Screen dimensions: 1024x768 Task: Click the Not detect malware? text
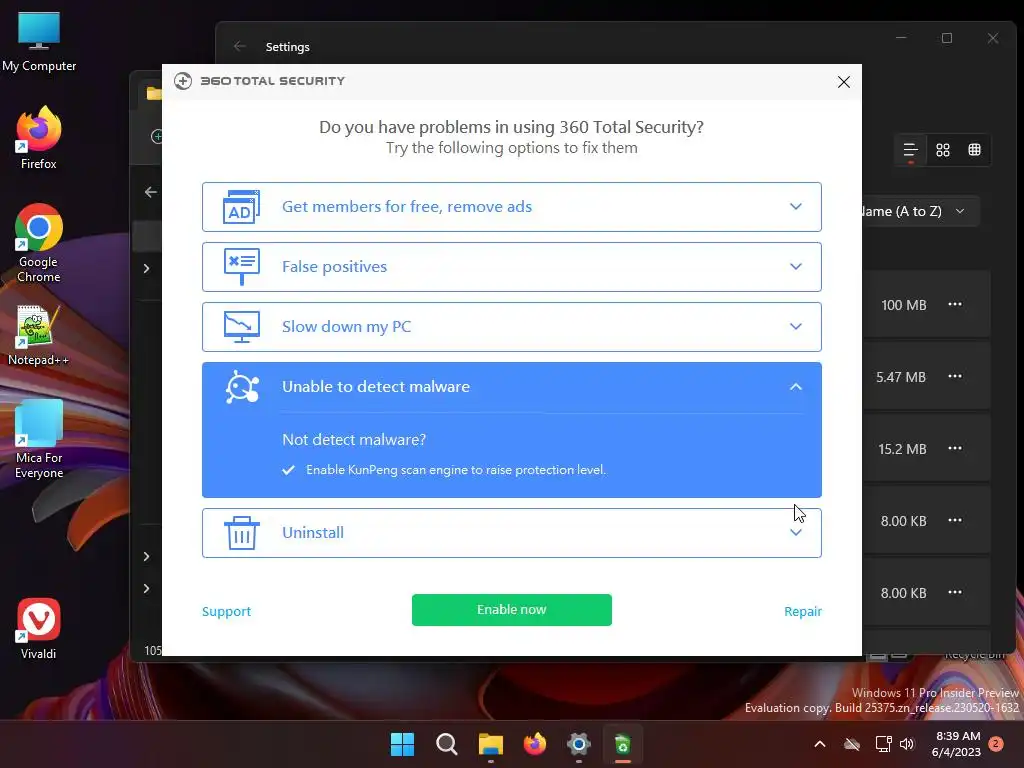tap(354, 440)
